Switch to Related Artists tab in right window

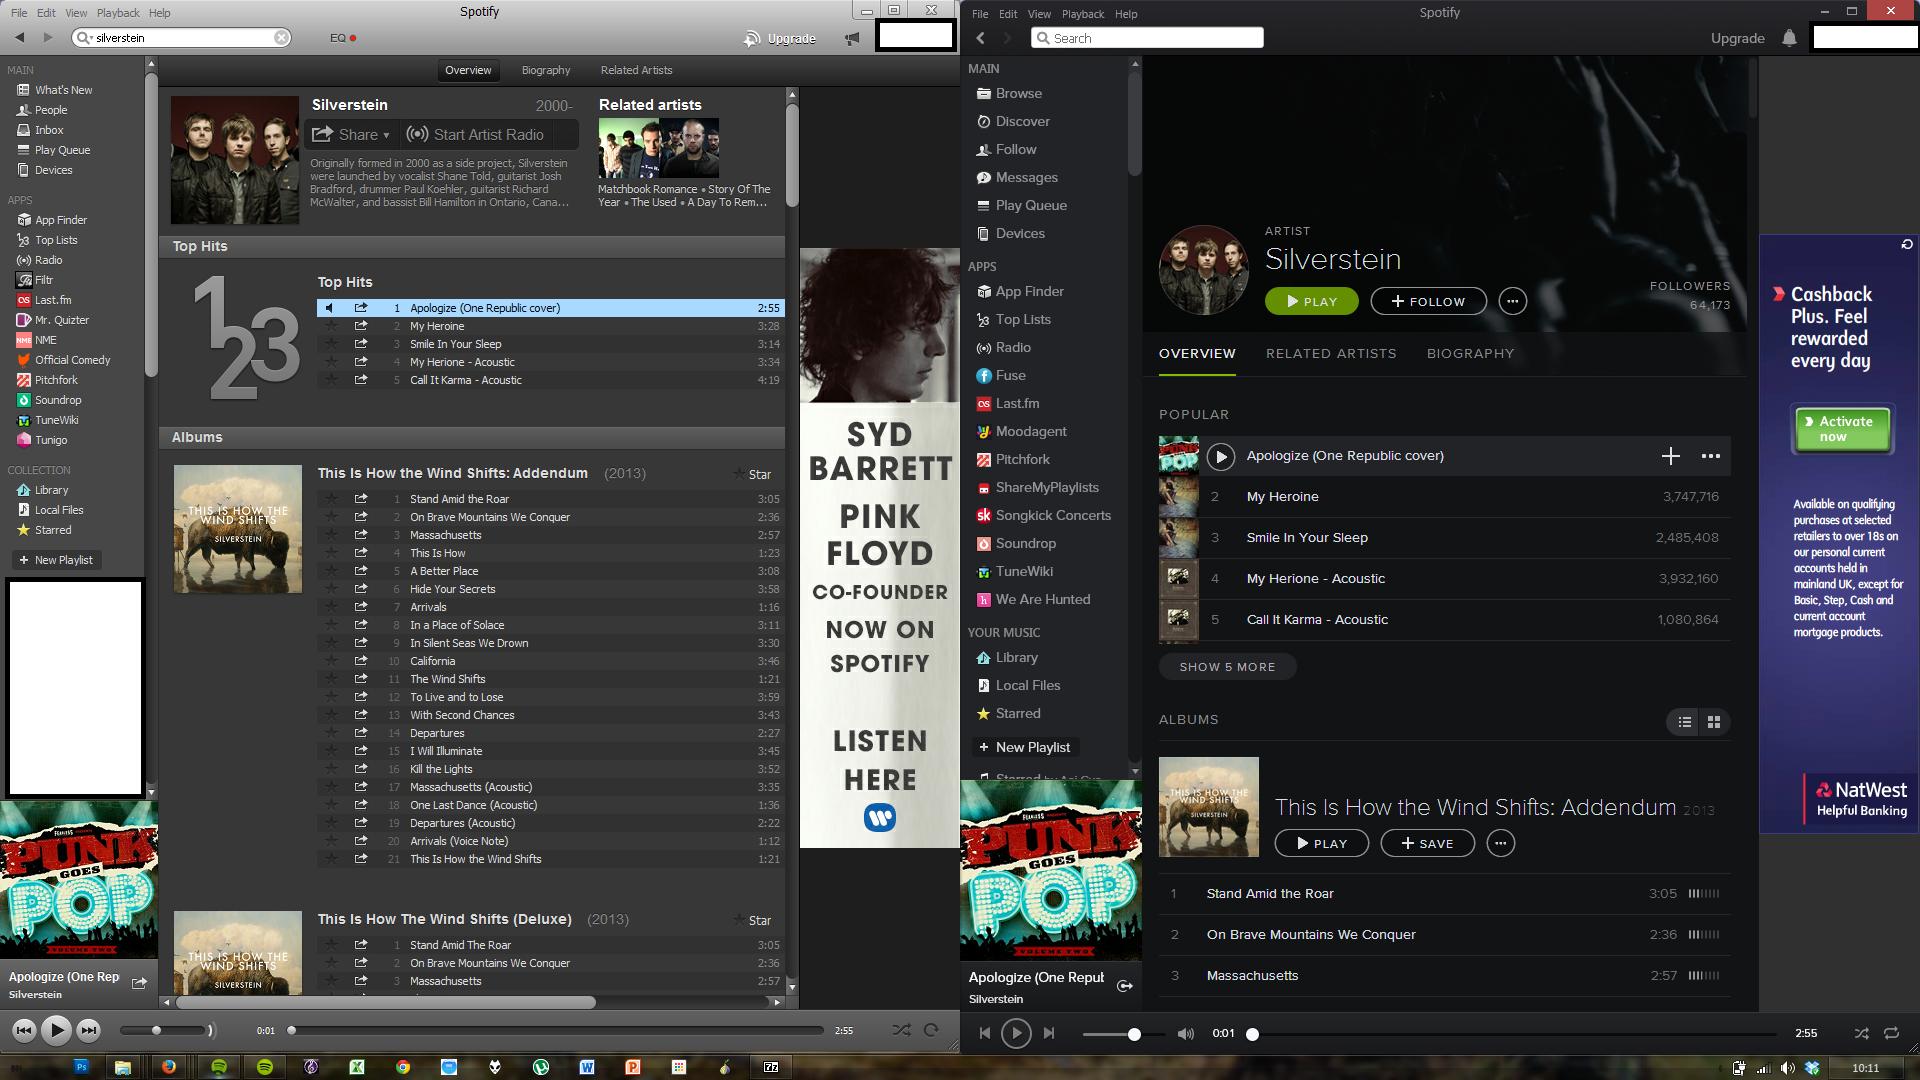coord(1331,353)
